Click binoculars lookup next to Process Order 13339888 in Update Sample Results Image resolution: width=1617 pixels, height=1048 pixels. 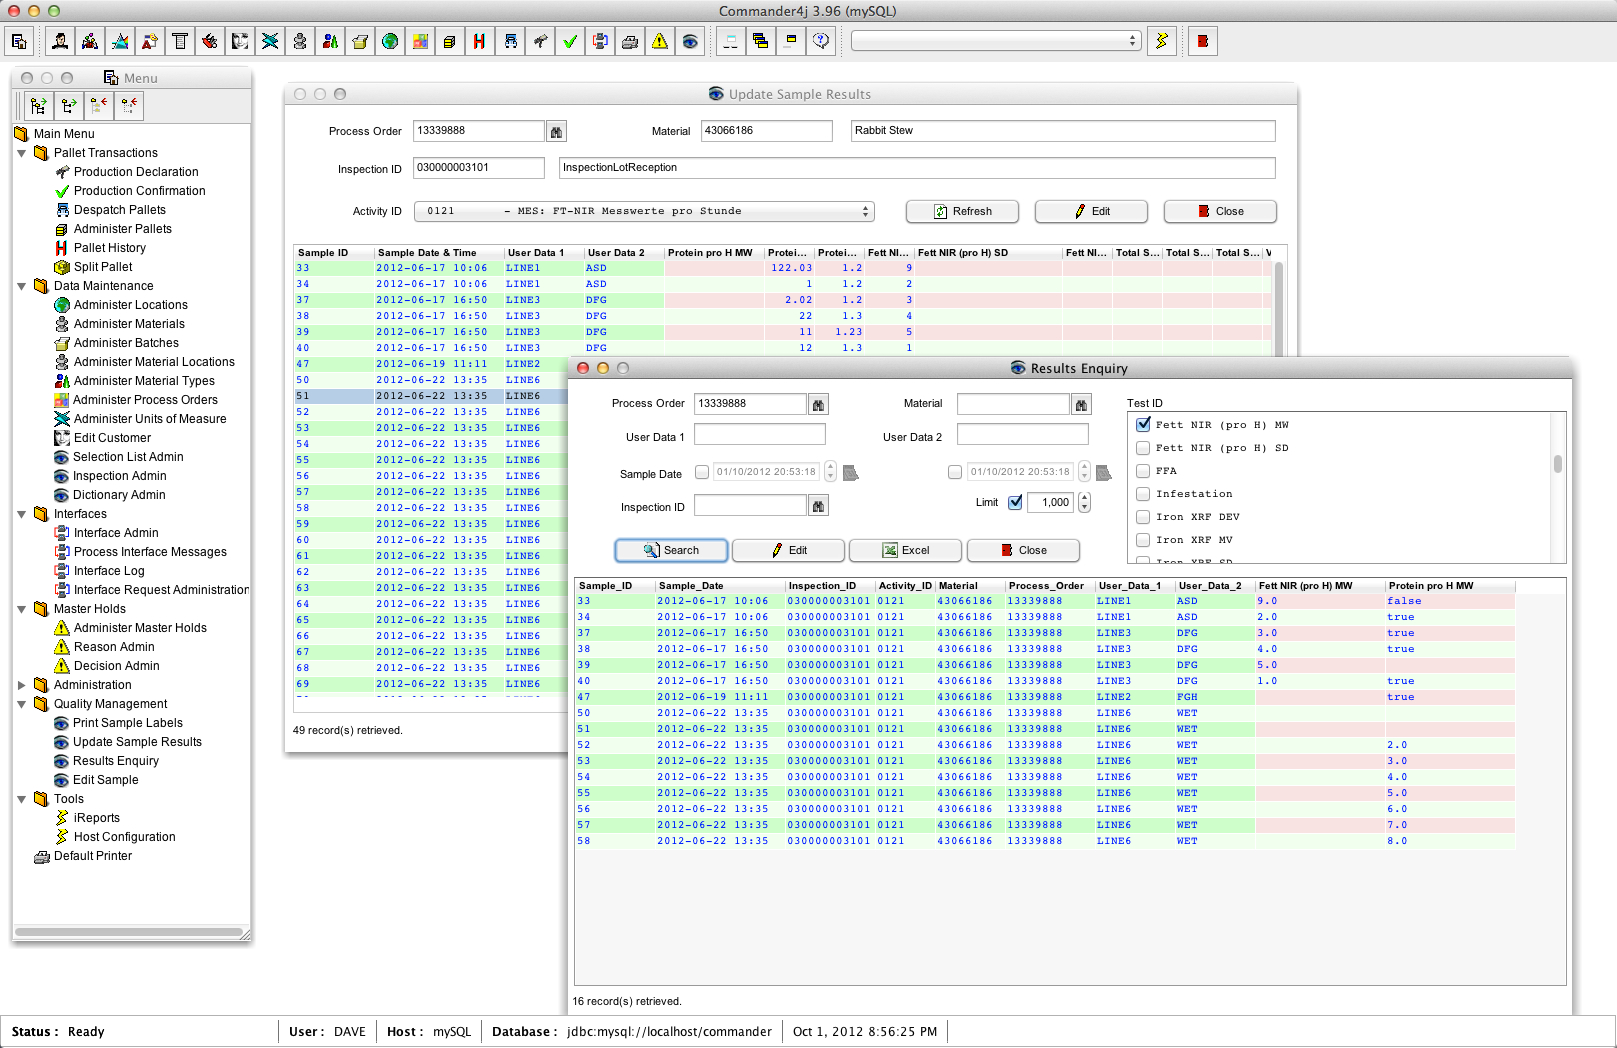557,131
